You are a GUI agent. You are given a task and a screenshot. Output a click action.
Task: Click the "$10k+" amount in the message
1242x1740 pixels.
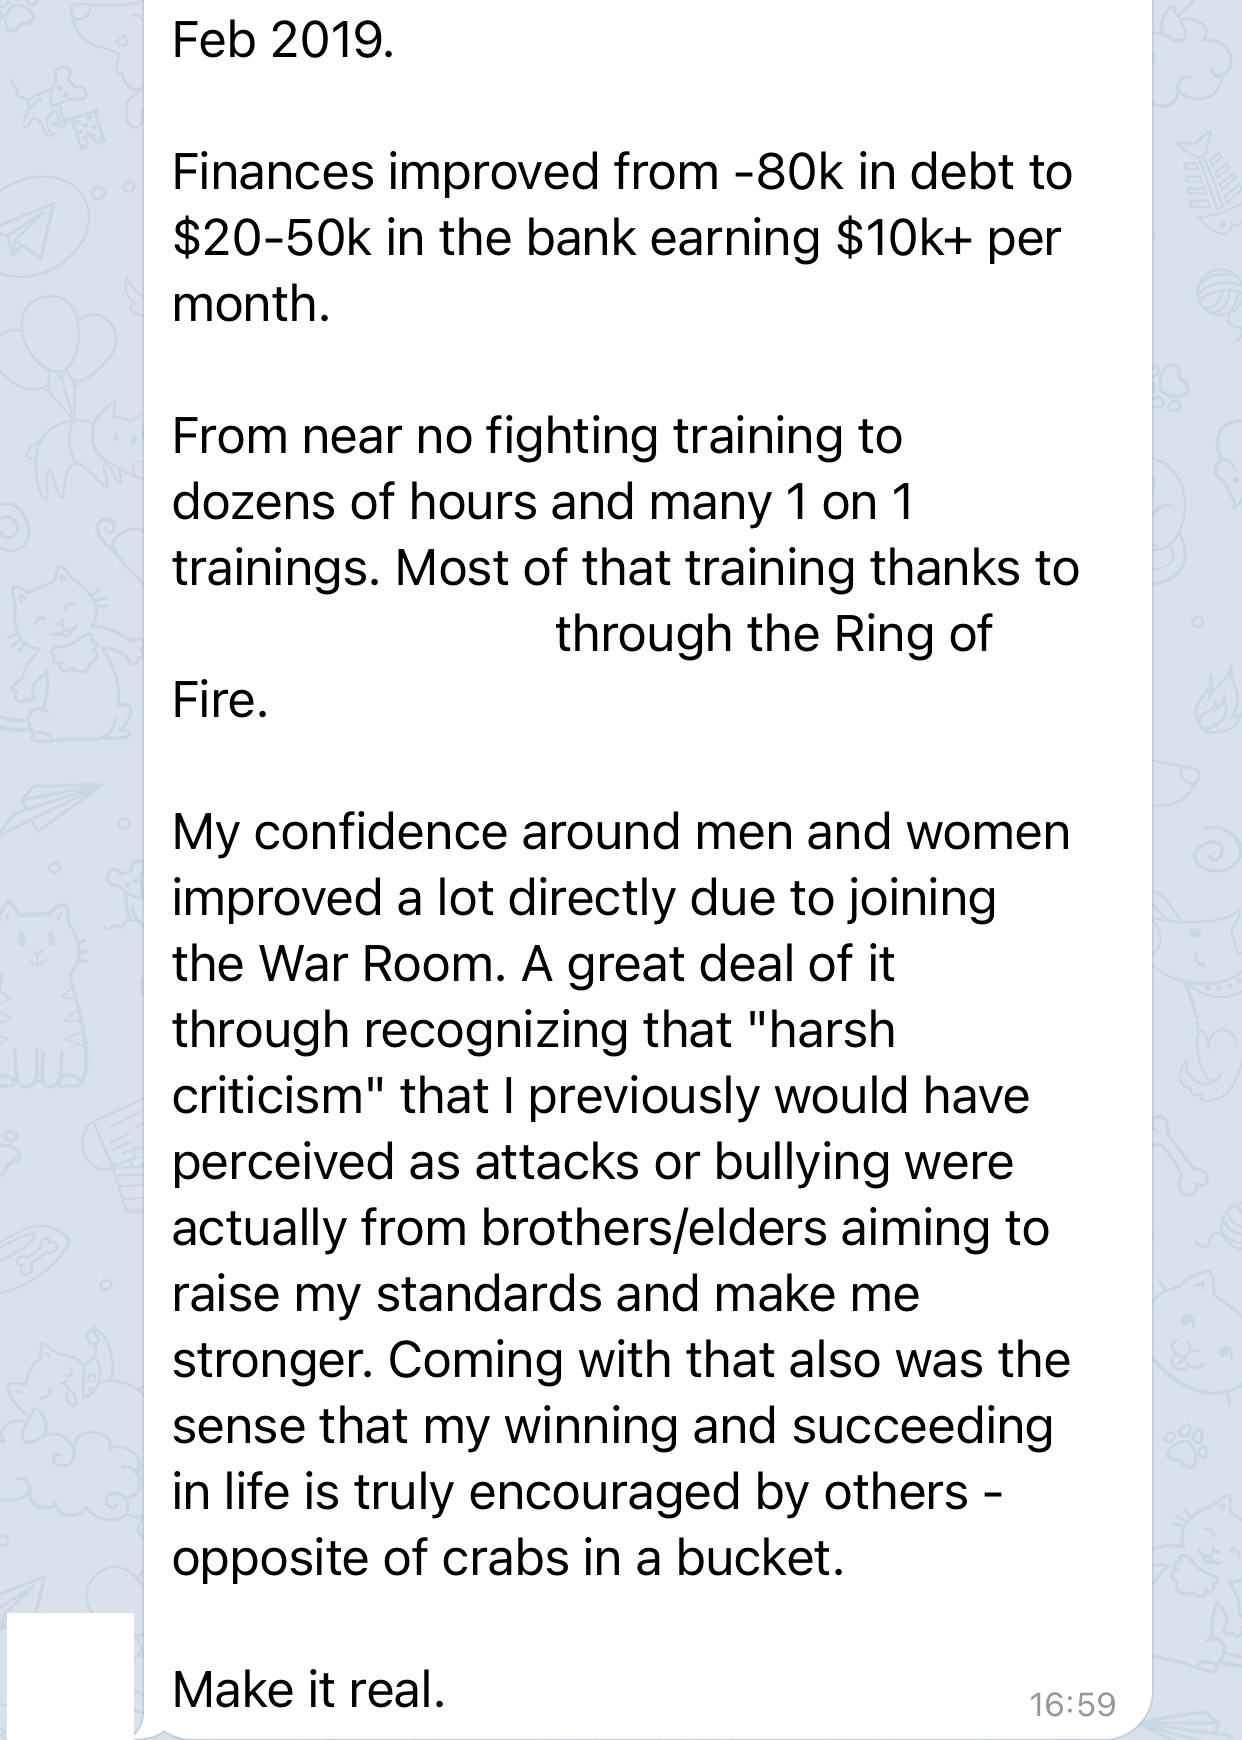pos(904,238)
